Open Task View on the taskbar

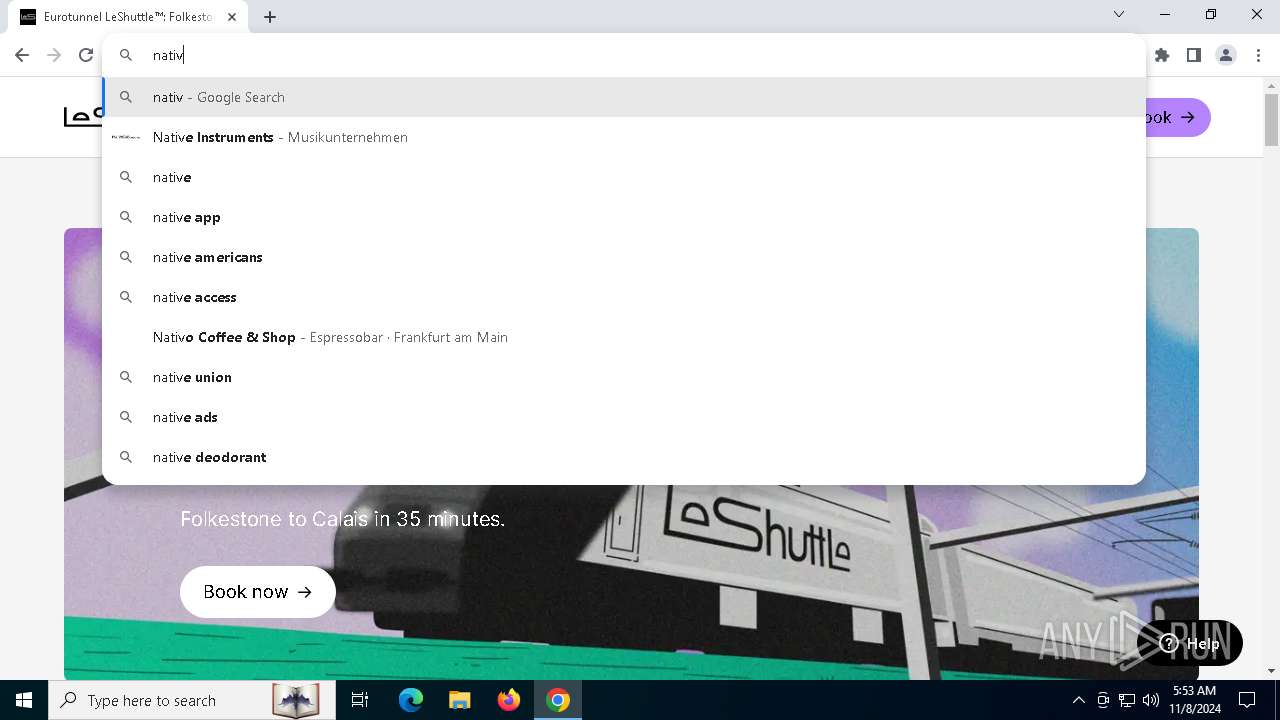click(x=360, y=700)
